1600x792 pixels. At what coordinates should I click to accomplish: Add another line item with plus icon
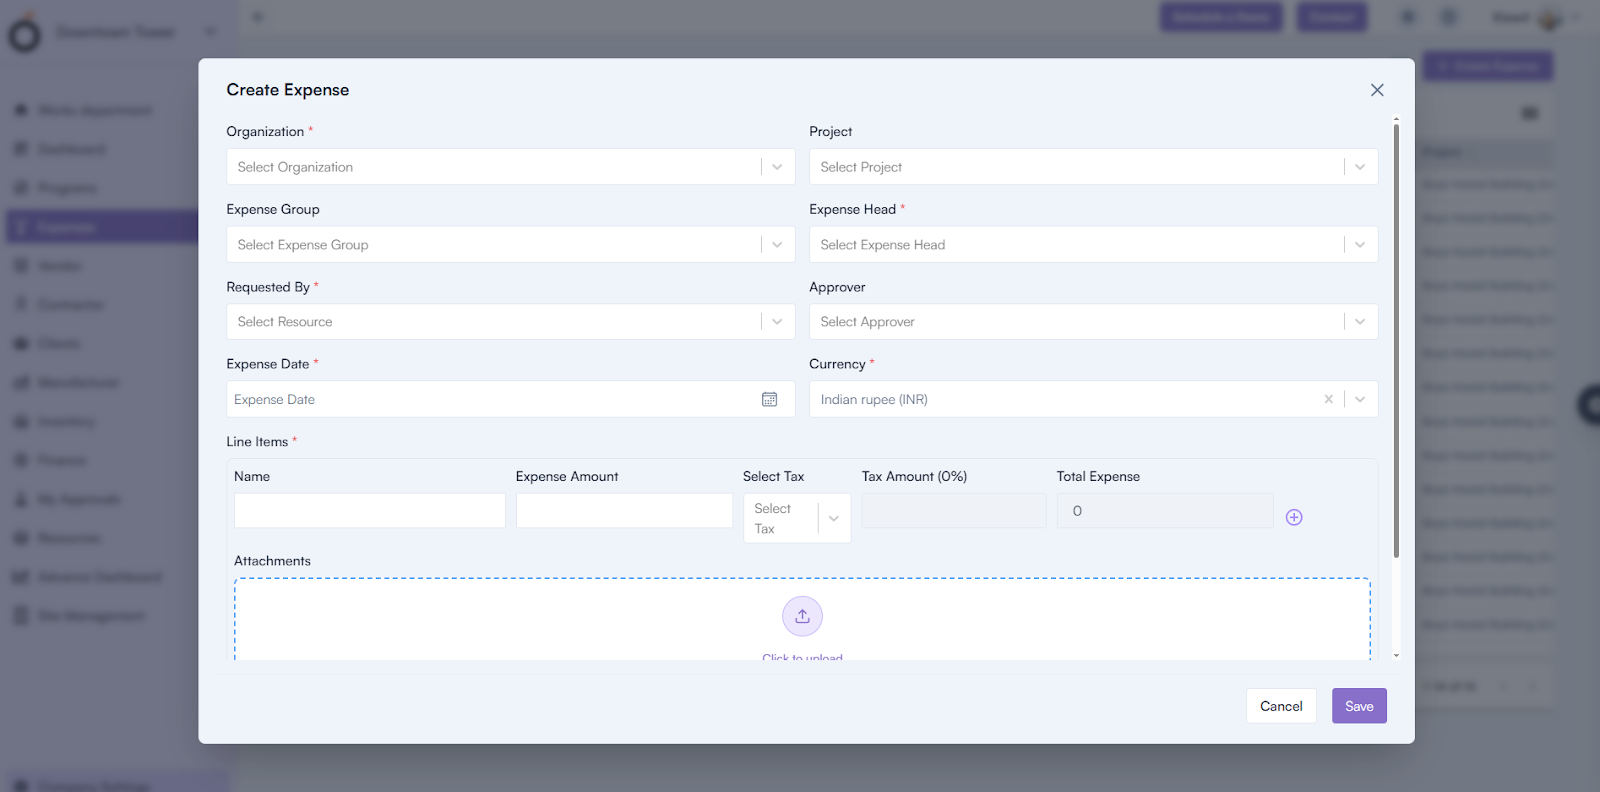tap(1294, 517)
